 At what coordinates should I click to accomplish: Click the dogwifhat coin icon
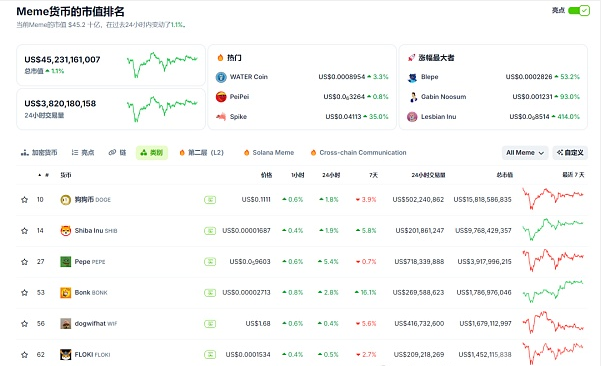pyautogui.click(x=66, y=324)
